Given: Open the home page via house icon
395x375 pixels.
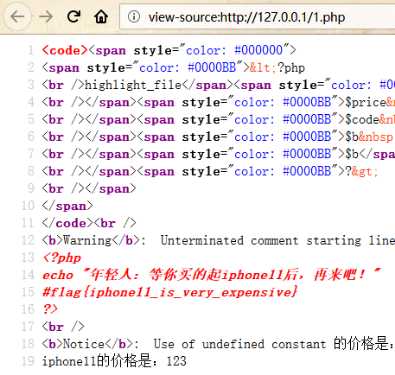Looking at the screenshot, I should click(x=101, y=16).
